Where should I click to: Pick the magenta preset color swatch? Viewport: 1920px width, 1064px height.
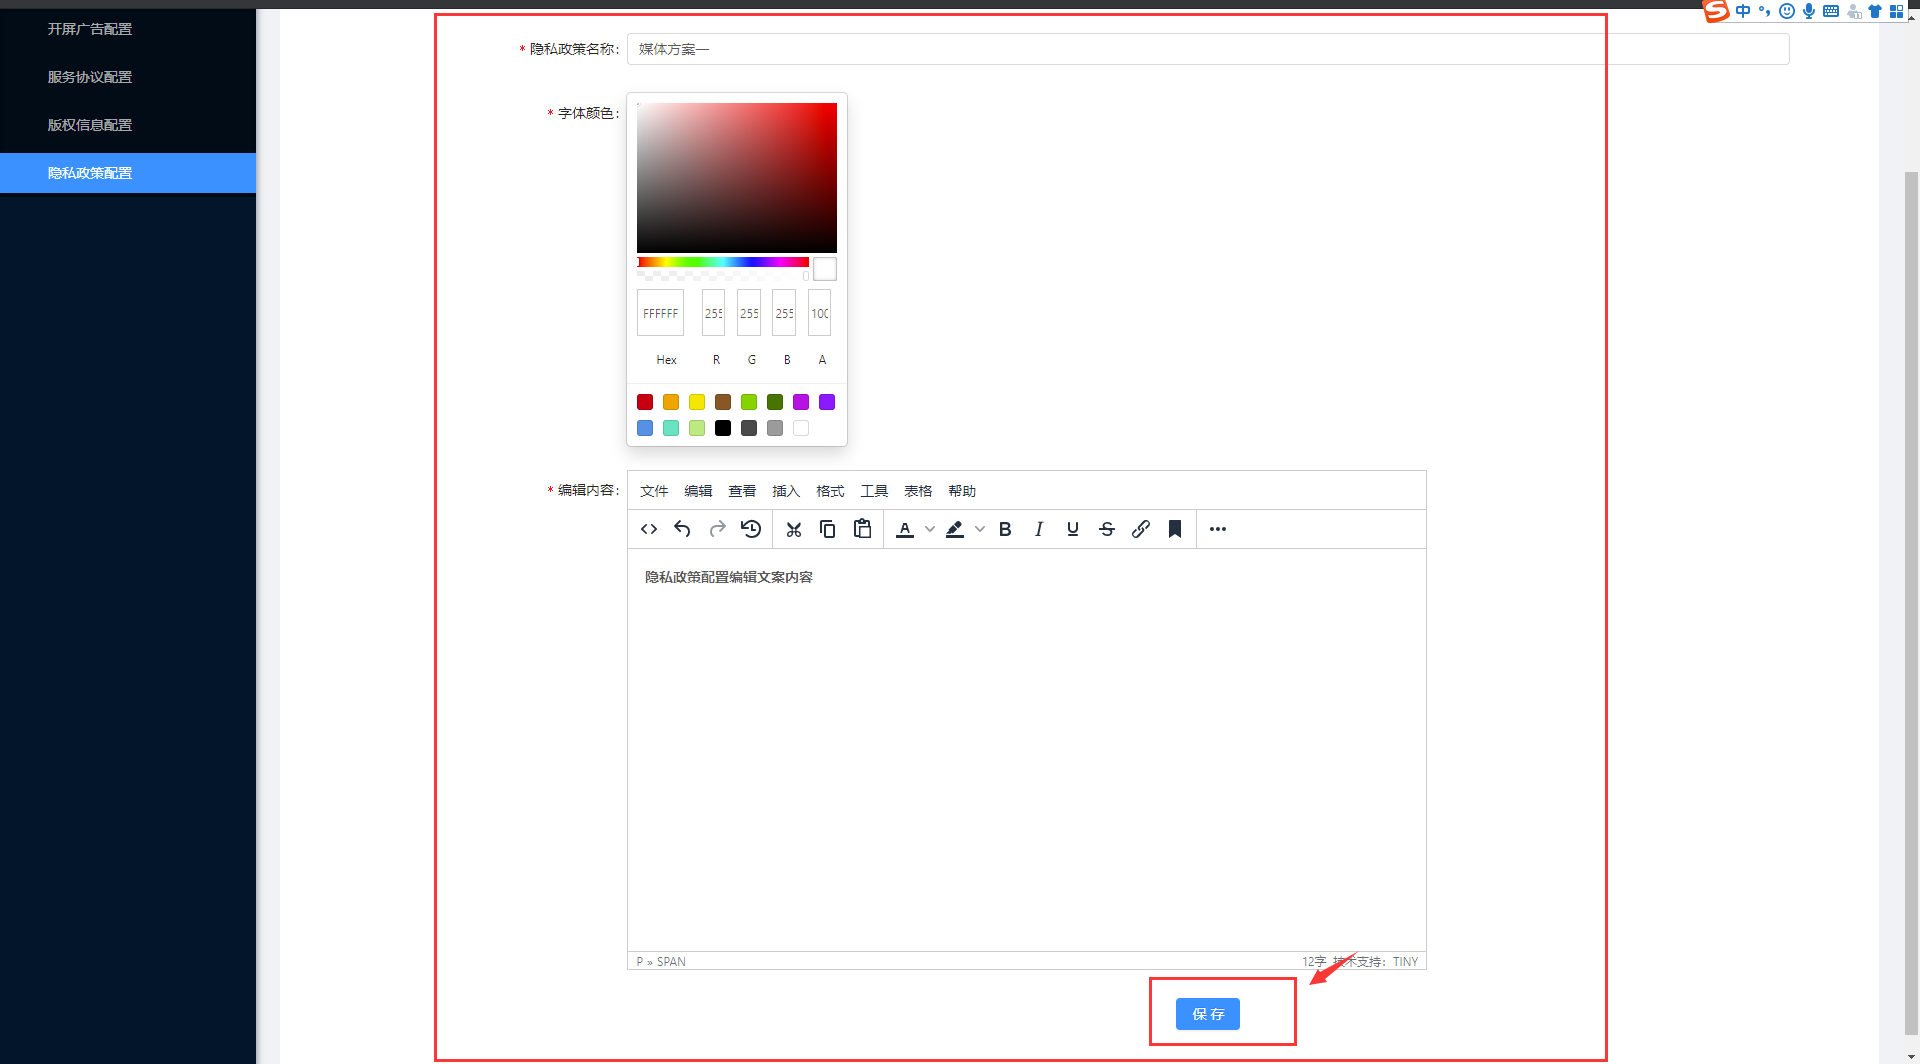pos(801,402)
